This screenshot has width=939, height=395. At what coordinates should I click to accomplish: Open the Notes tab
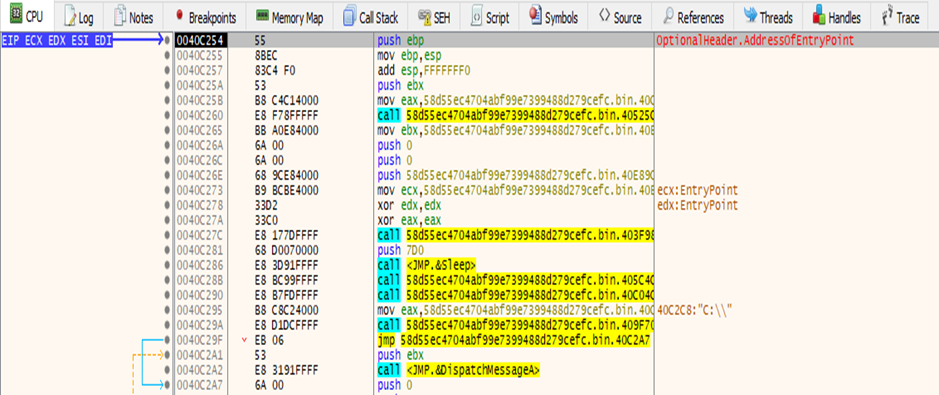coord(134,17)
